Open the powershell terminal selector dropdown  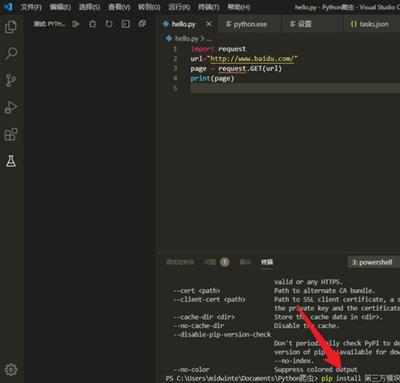click(373, 262)
